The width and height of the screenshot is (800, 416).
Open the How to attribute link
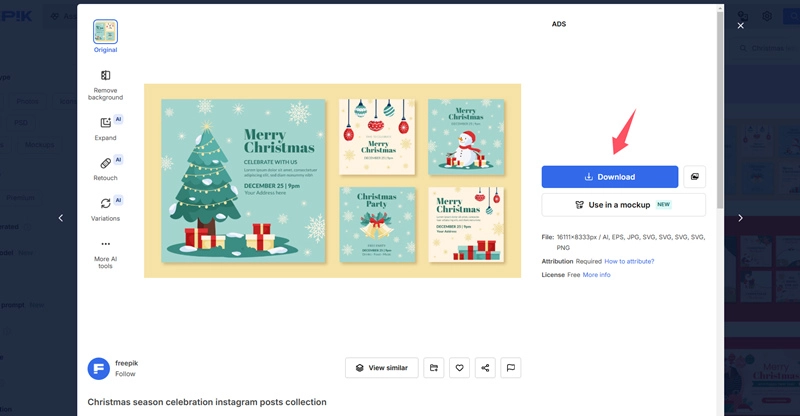click(629, 261)
